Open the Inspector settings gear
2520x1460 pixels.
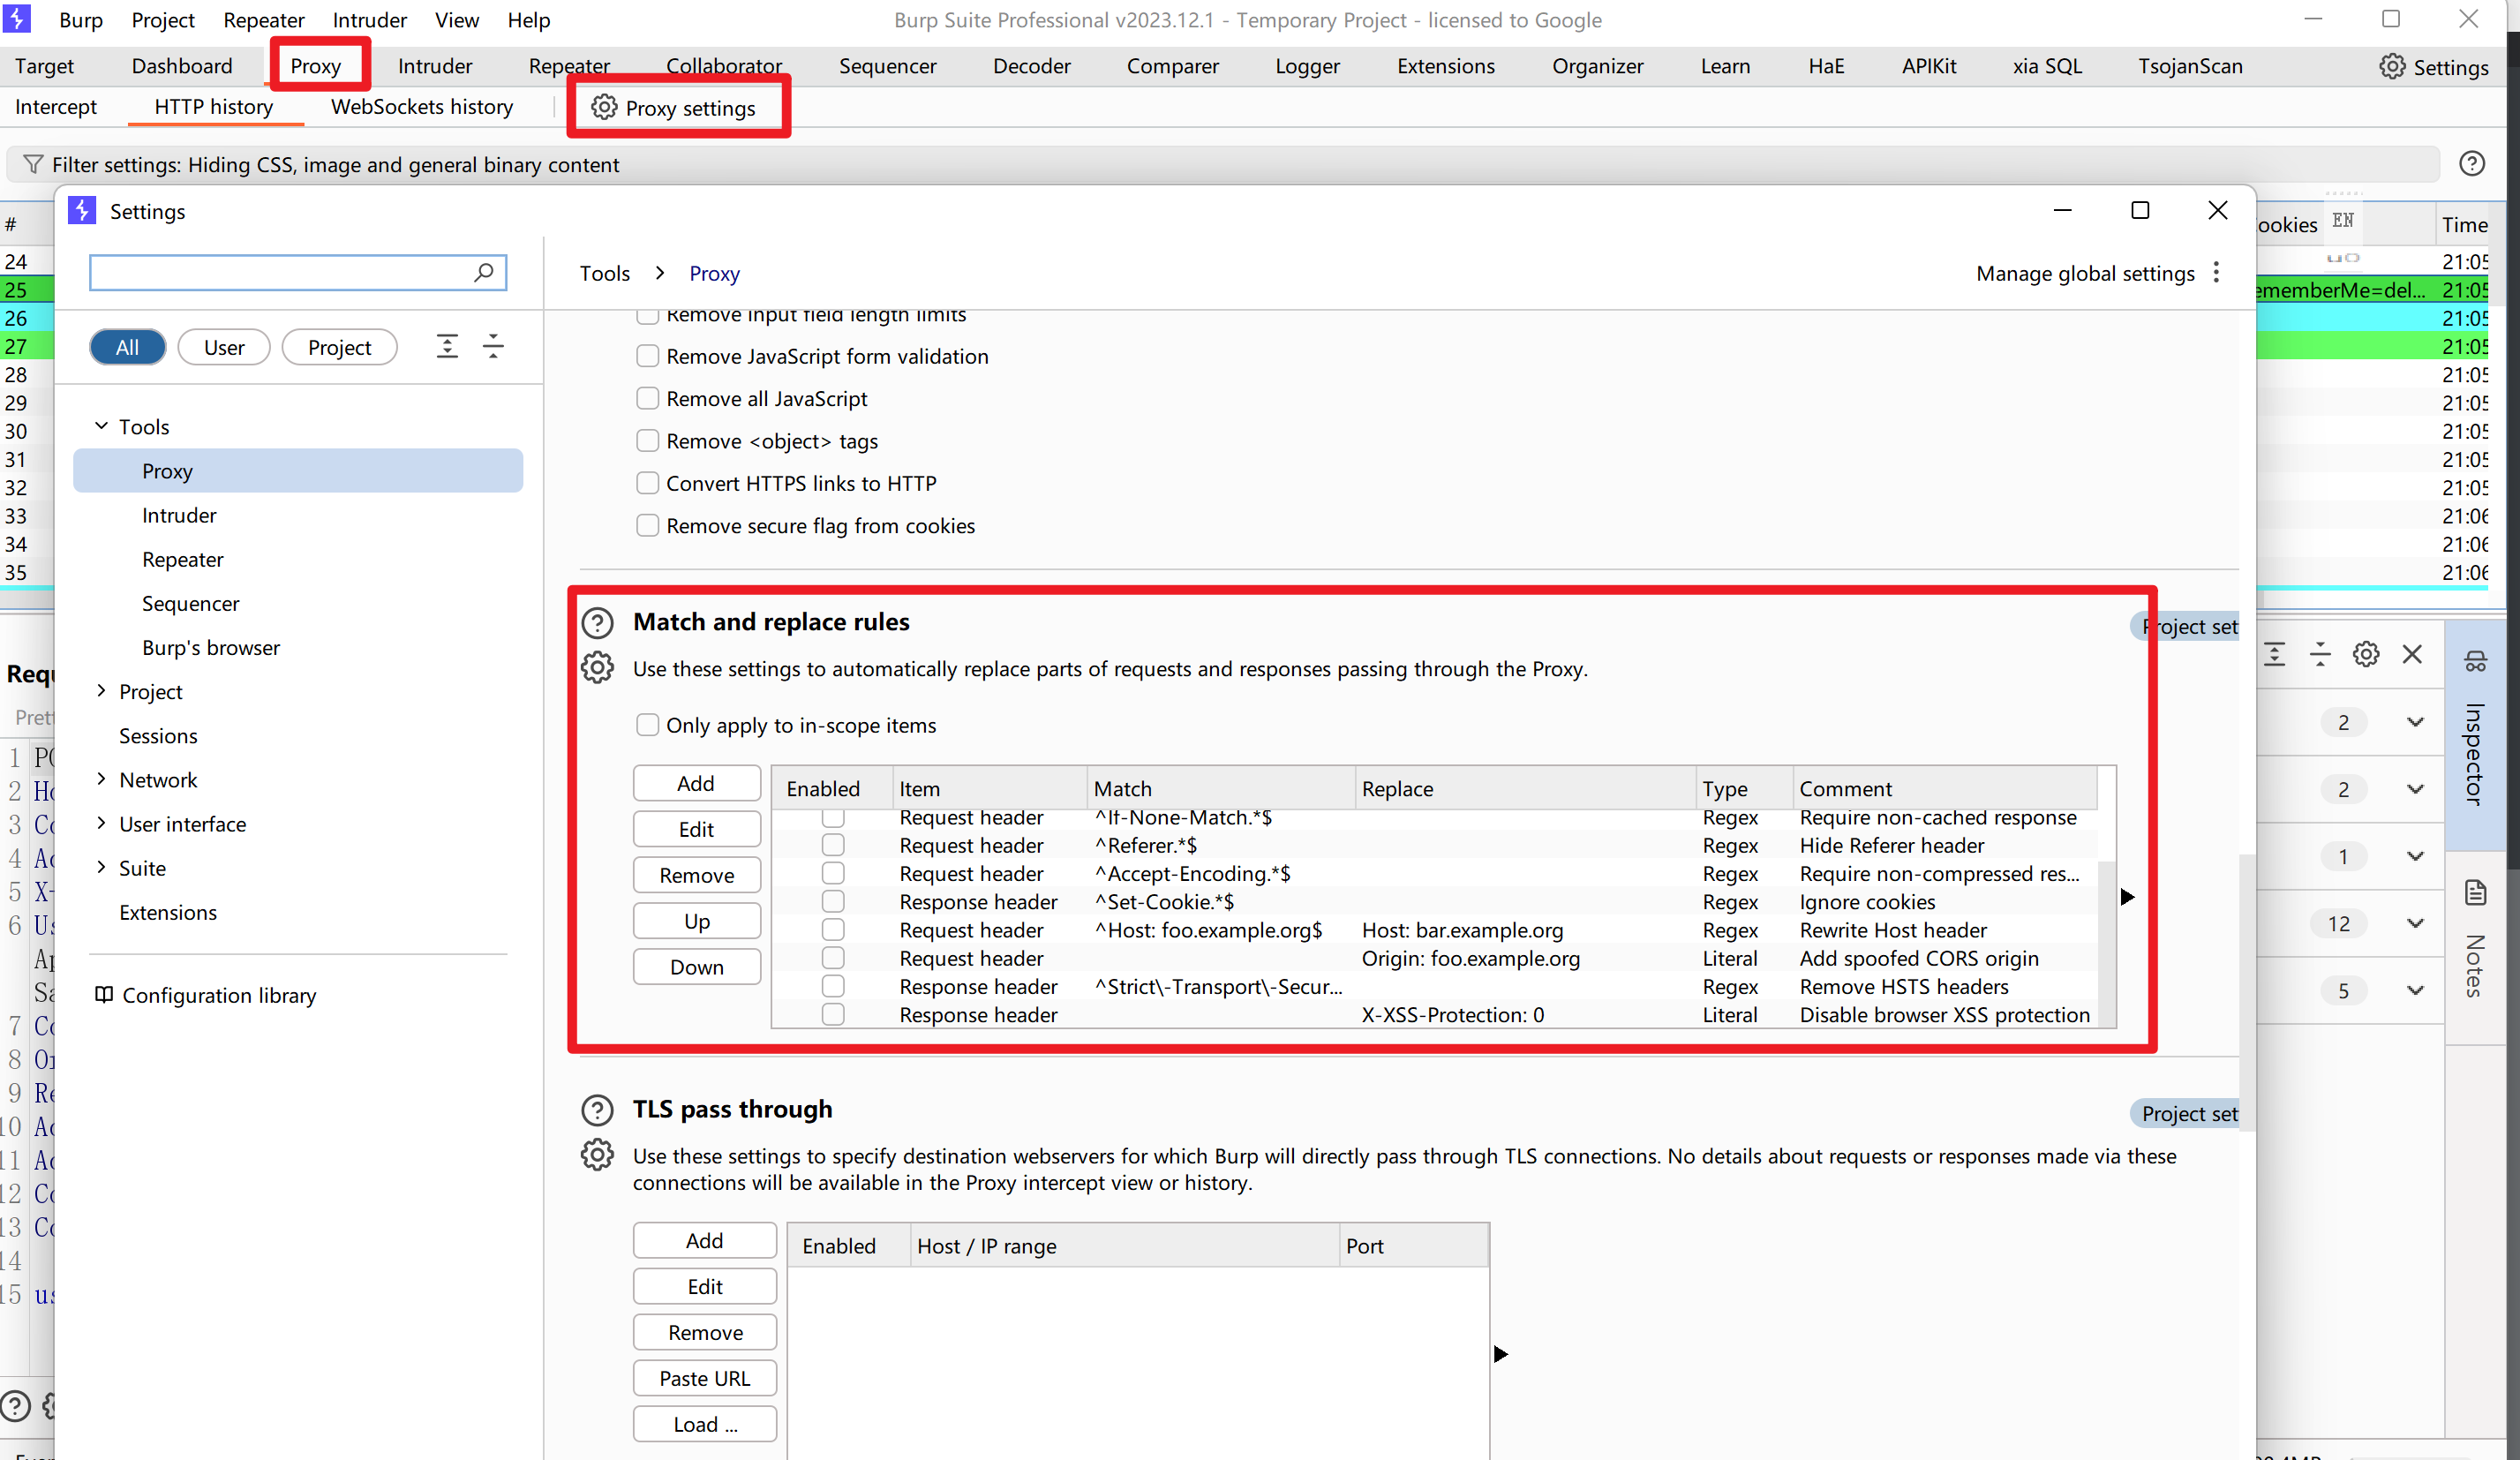pyautogui.click(x=2366, y=654)
